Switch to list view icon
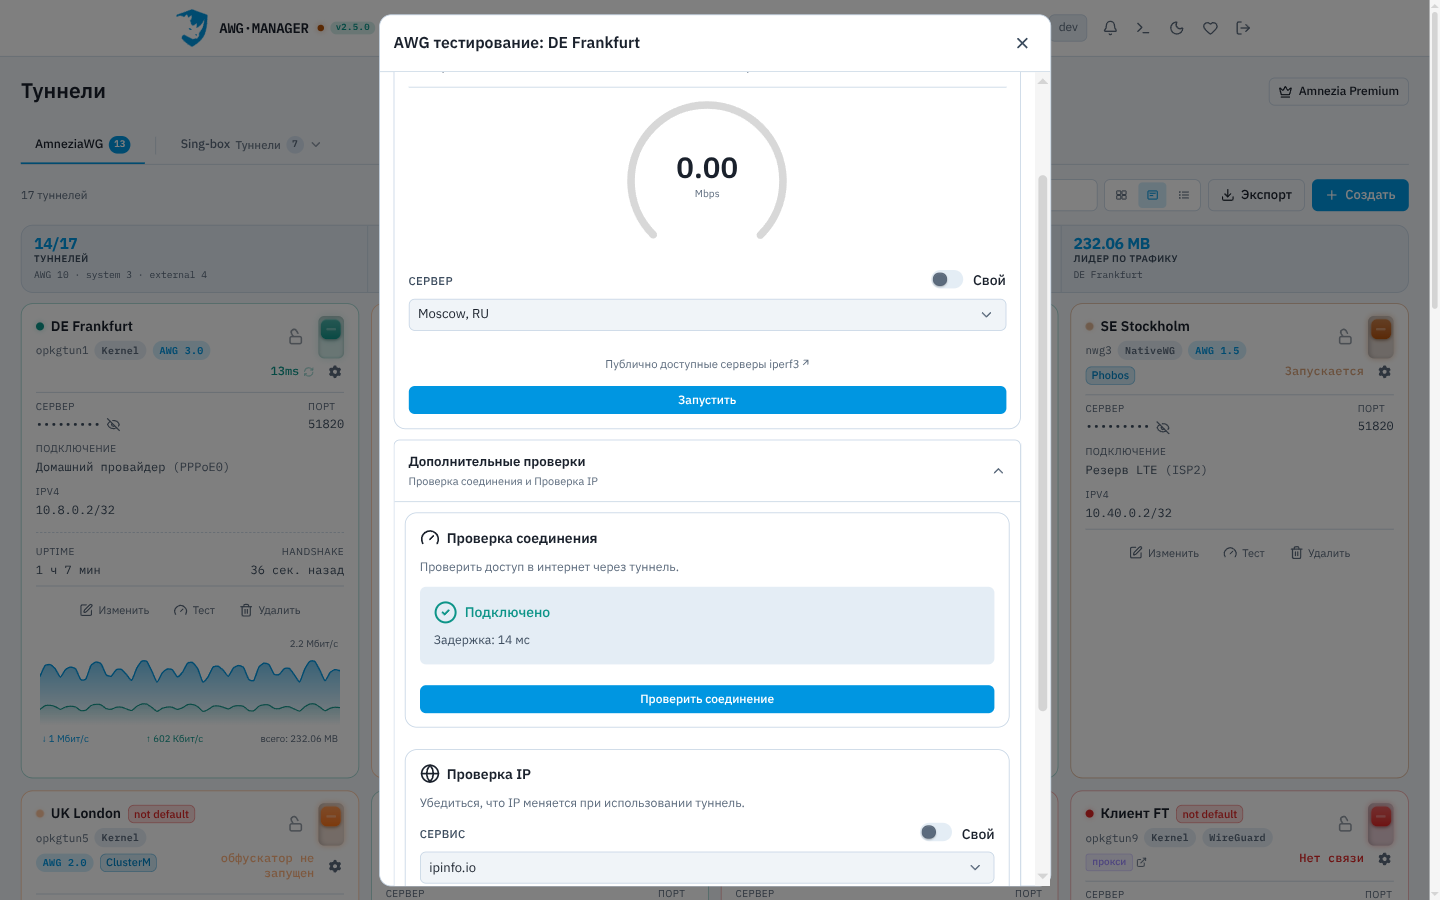Viewport: 1440px width, 900px height. pos(1184,195)
